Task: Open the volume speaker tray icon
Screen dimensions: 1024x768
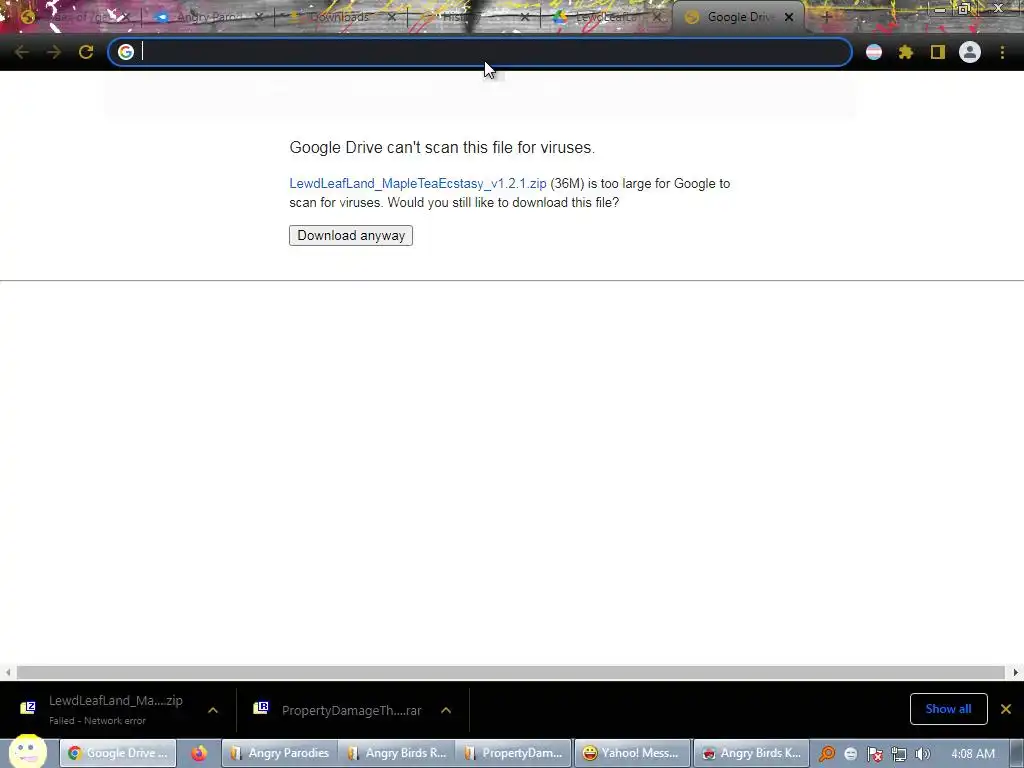Action: [922, 754]
